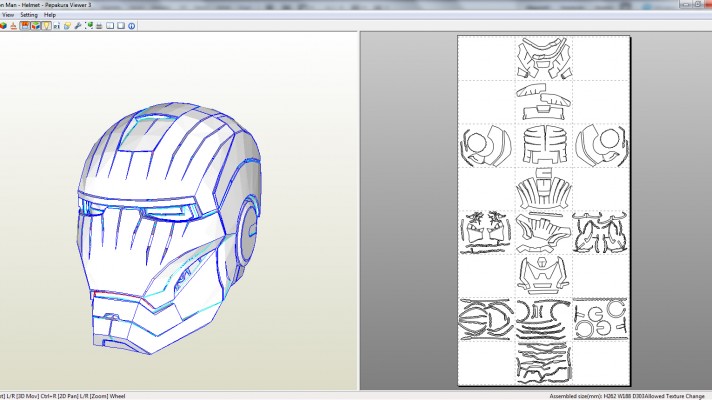Click the four circular ring pattern pieces
The height and width of the screenshot is (400, 712).
coord(601,317)
